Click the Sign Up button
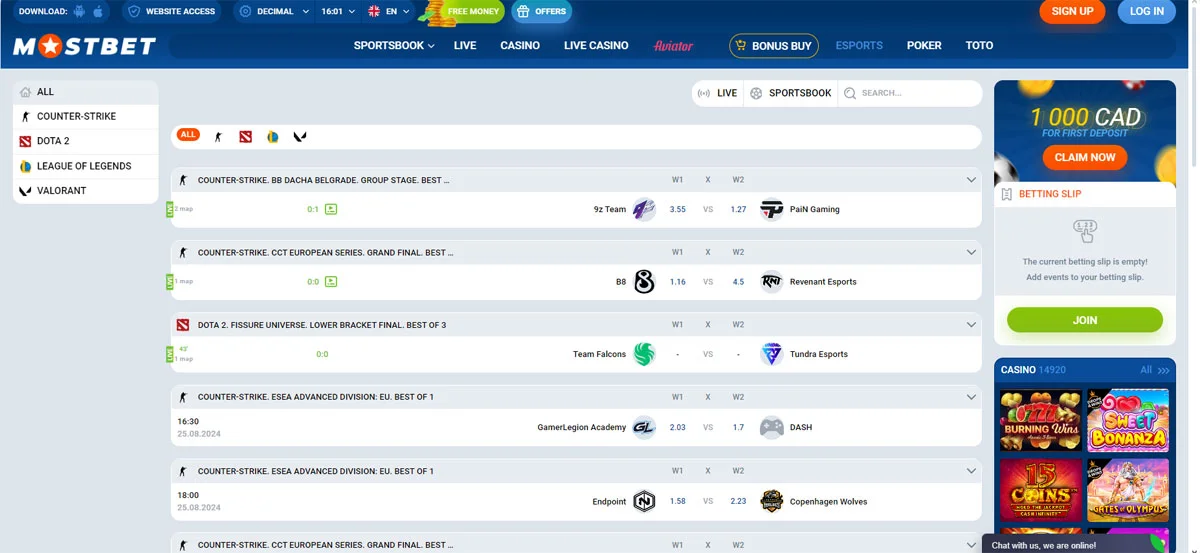 coord(1072,12)
